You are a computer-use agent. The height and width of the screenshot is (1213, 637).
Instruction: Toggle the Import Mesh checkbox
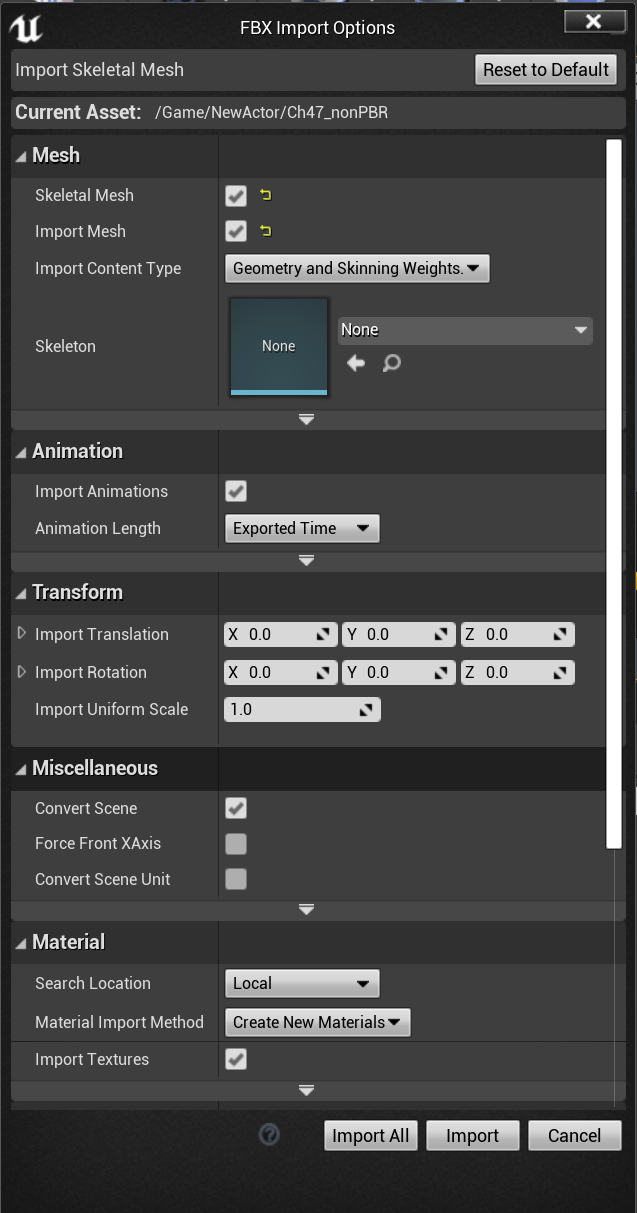236,231
